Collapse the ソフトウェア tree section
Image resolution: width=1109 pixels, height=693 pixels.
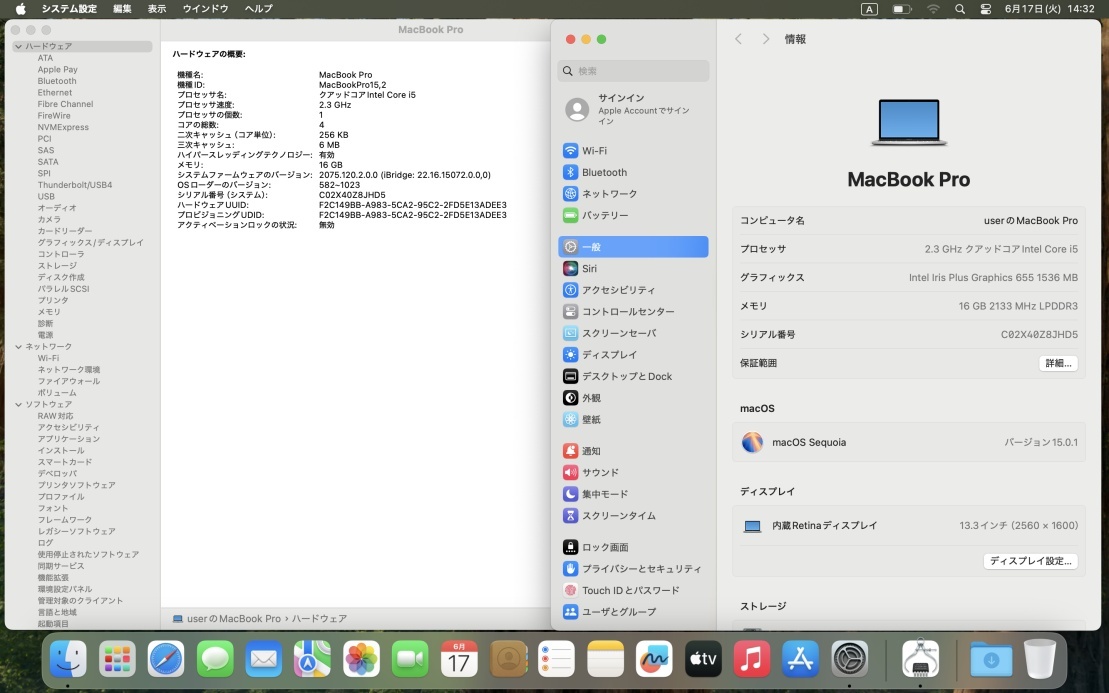click(x=18, y=404)
